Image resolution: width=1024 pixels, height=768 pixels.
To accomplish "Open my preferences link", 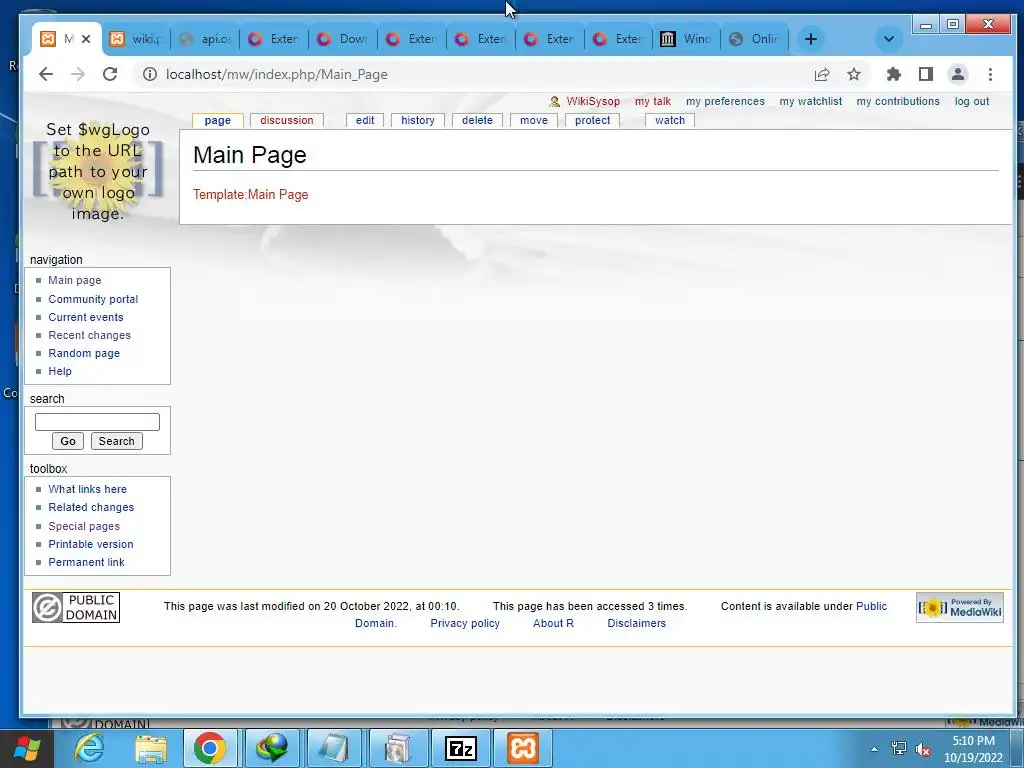I will point(725,101).
